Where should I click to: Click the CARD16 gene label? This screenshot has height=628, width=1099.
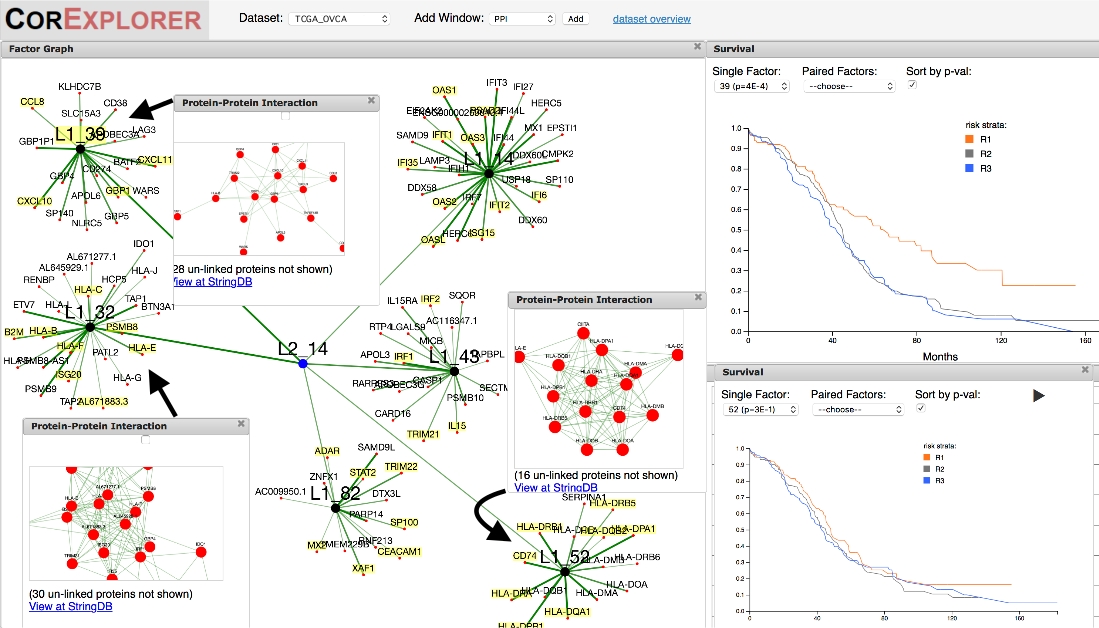tap(392, 414)
